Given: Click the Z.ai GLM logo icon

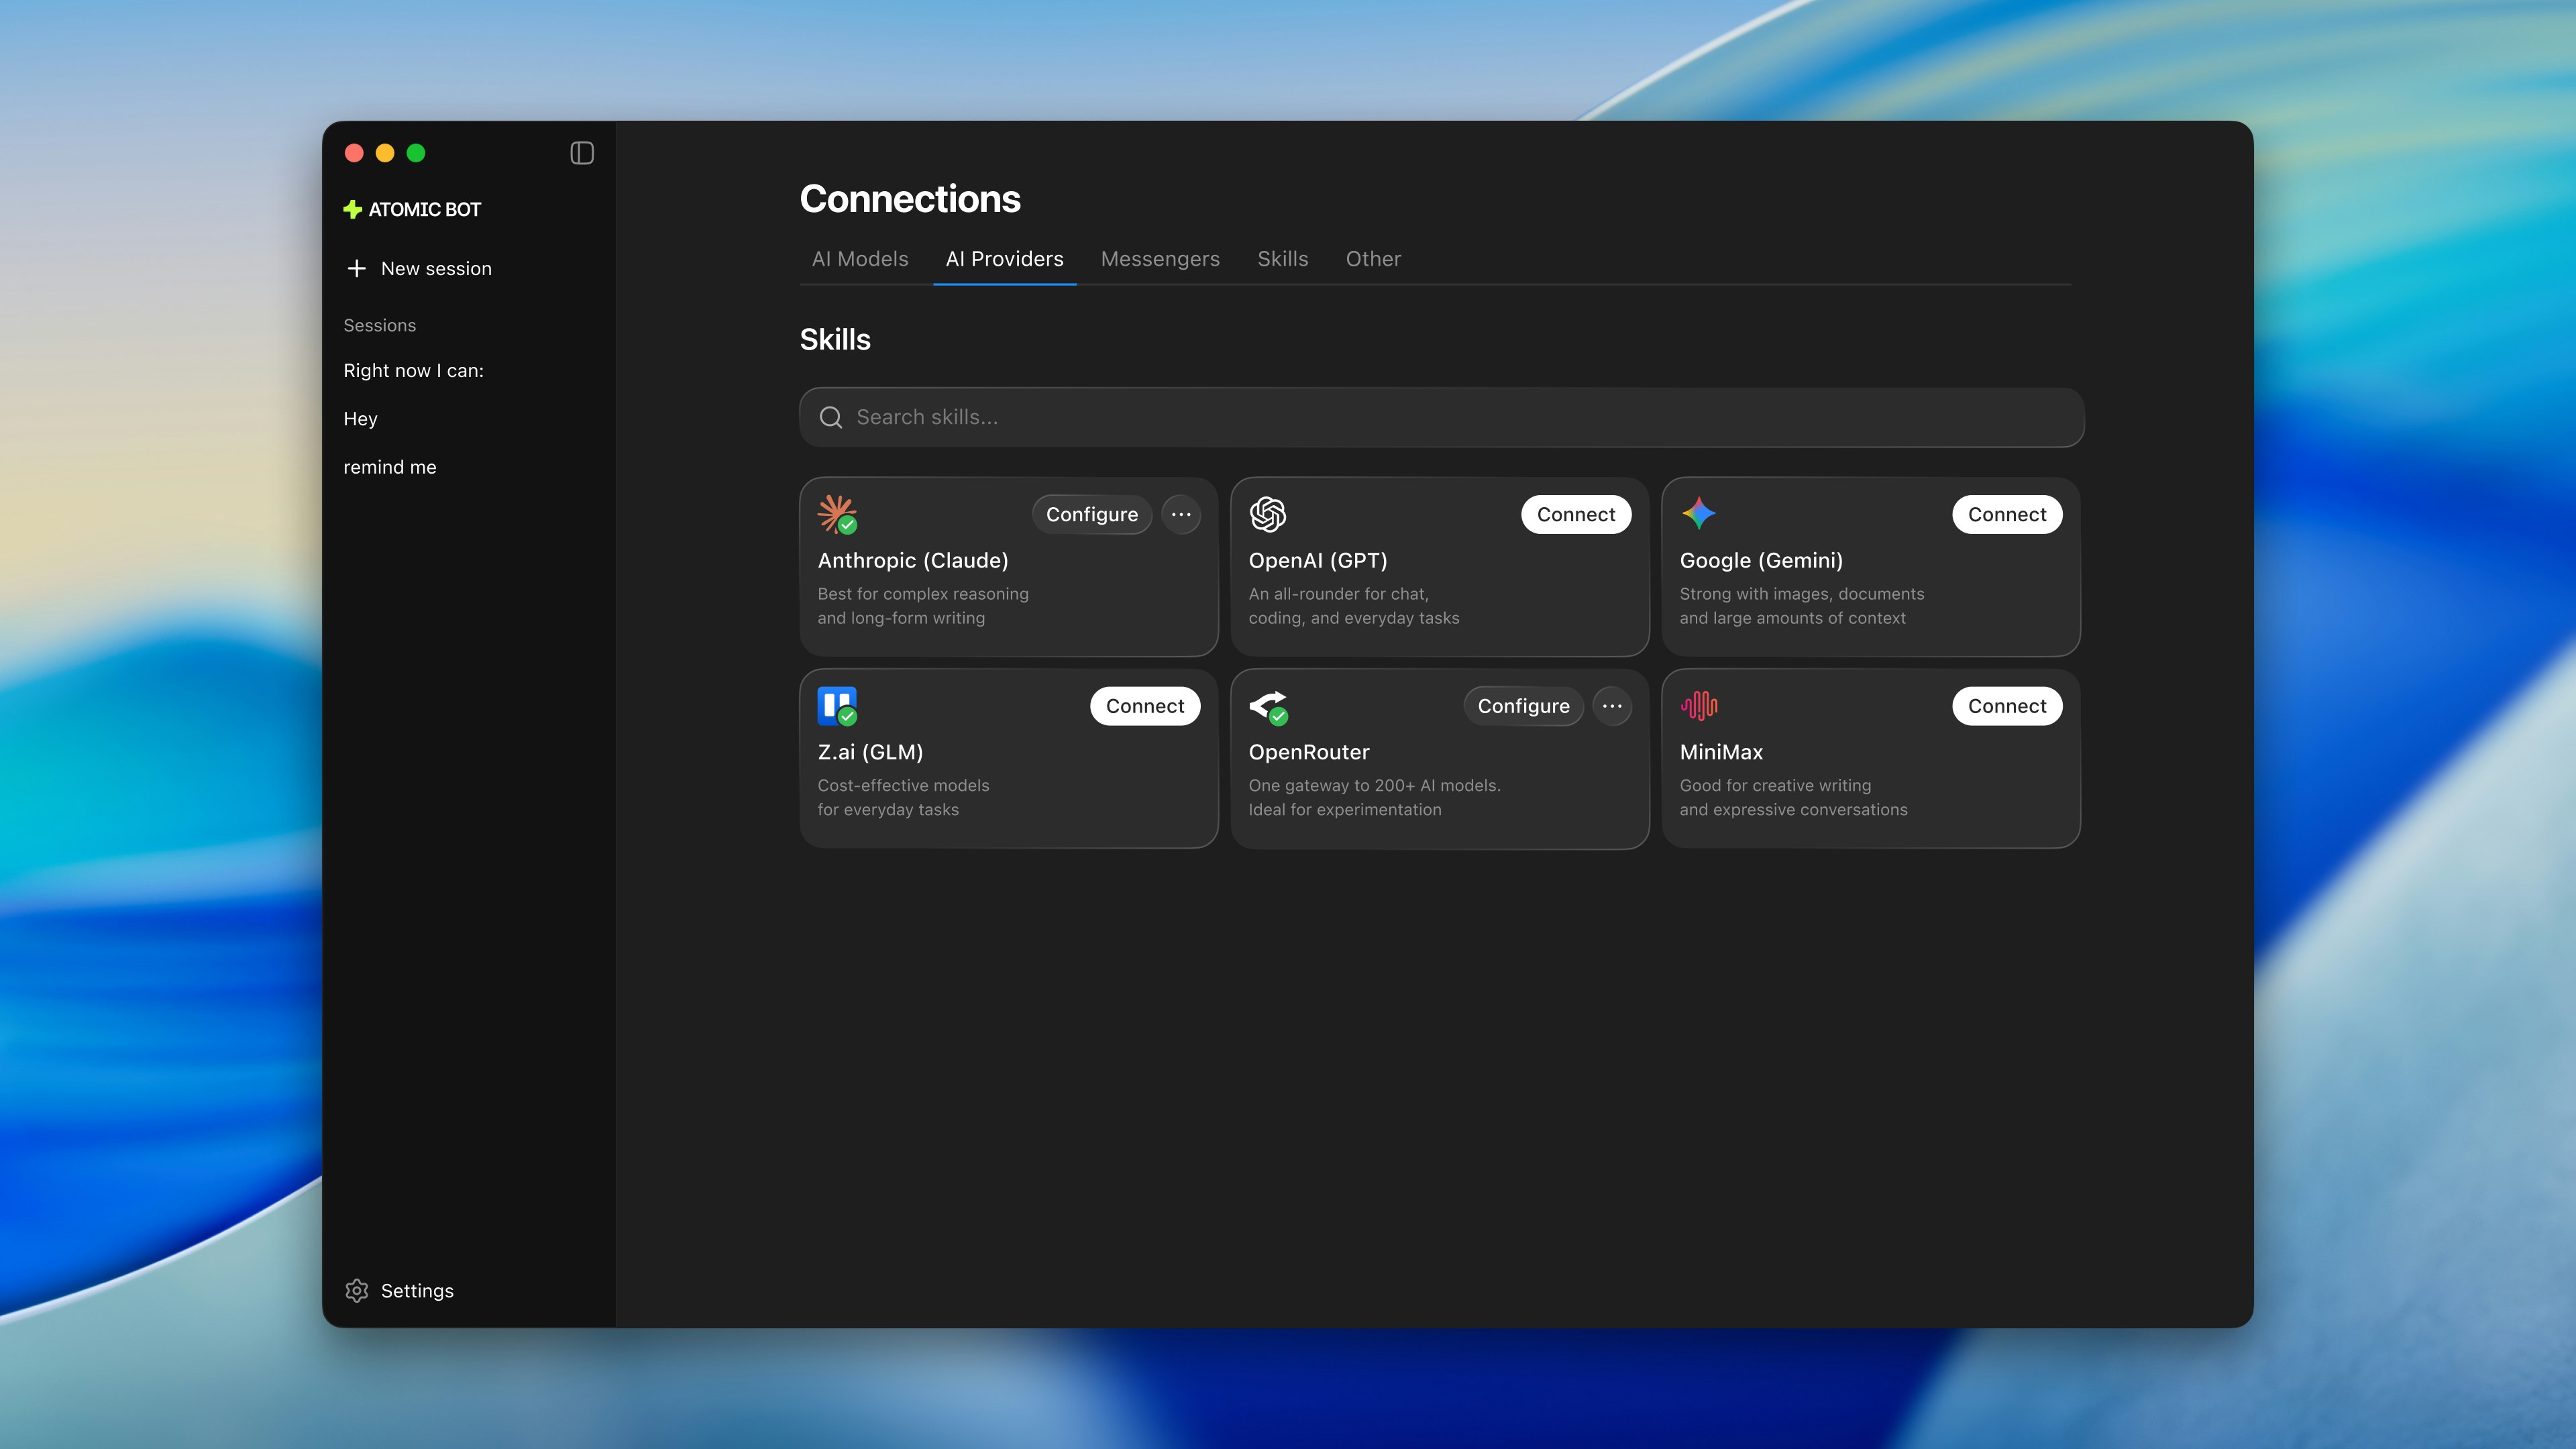Looking at the screenshot, I should pos(836,705).
